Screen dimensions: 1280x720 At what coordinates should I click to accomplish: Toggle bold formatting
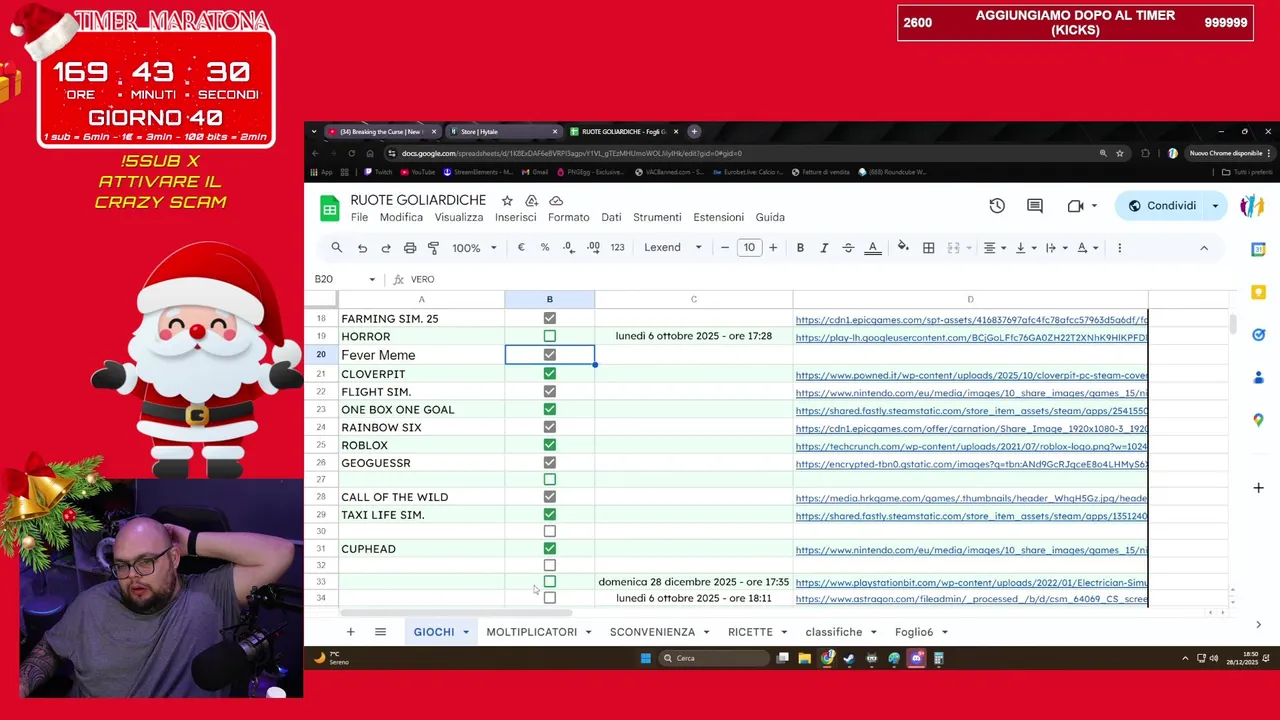(x=800, y=248)
